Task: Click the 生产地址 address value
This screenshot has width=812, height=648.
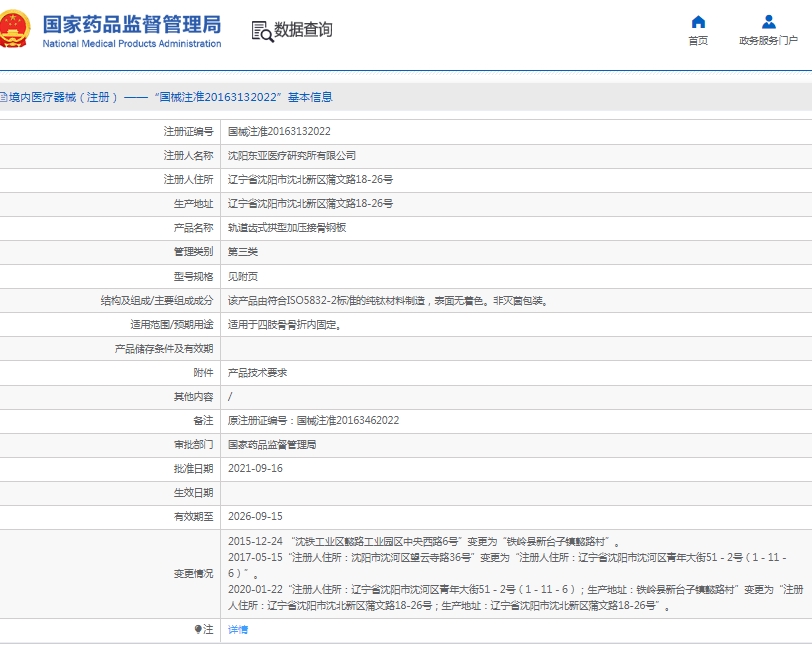Action: coord(310,204)
